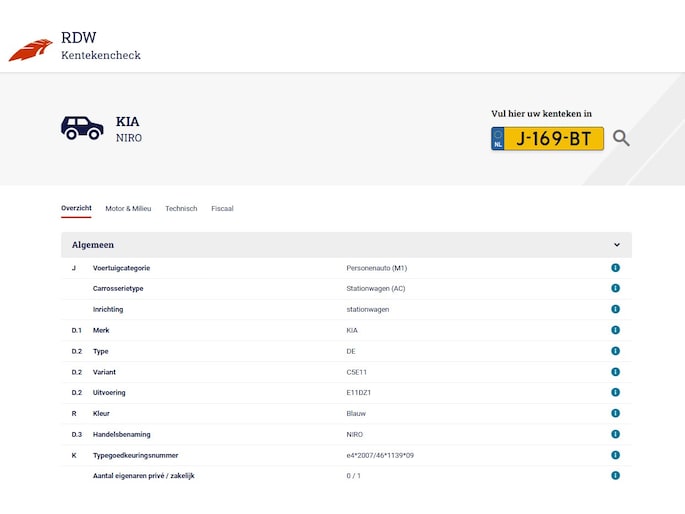Open info for Aantal eigenaren row

pos(615,476)
